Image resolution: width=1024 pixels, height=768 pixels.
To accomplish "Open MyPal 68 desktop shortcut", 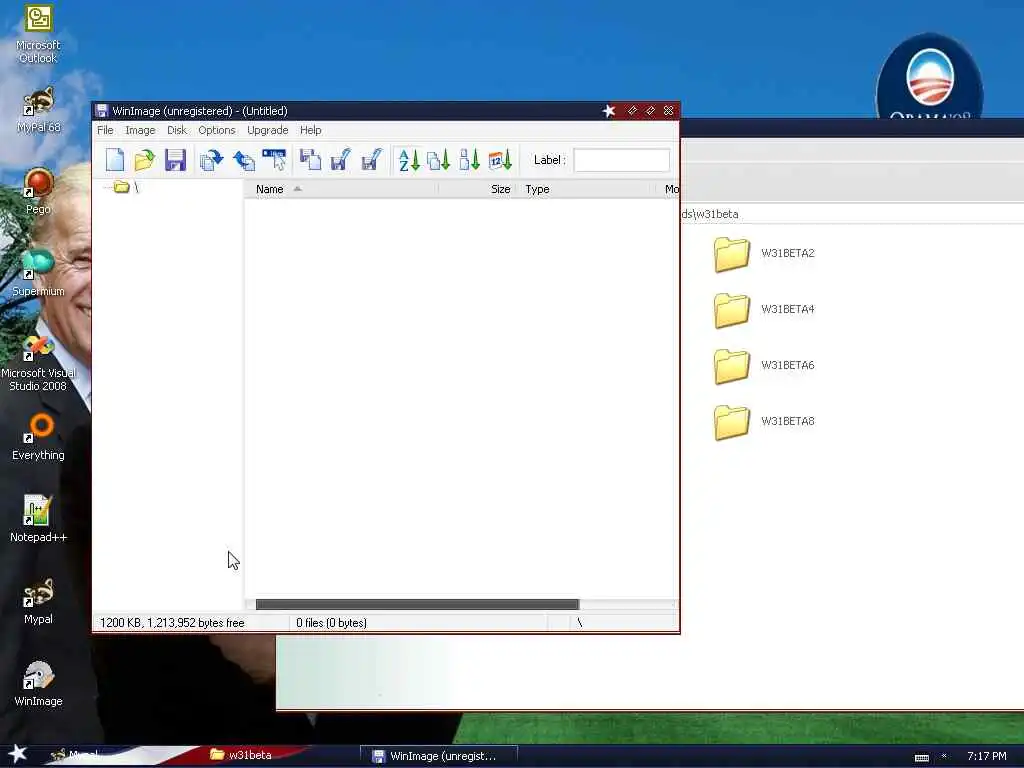I will point(38,110).
